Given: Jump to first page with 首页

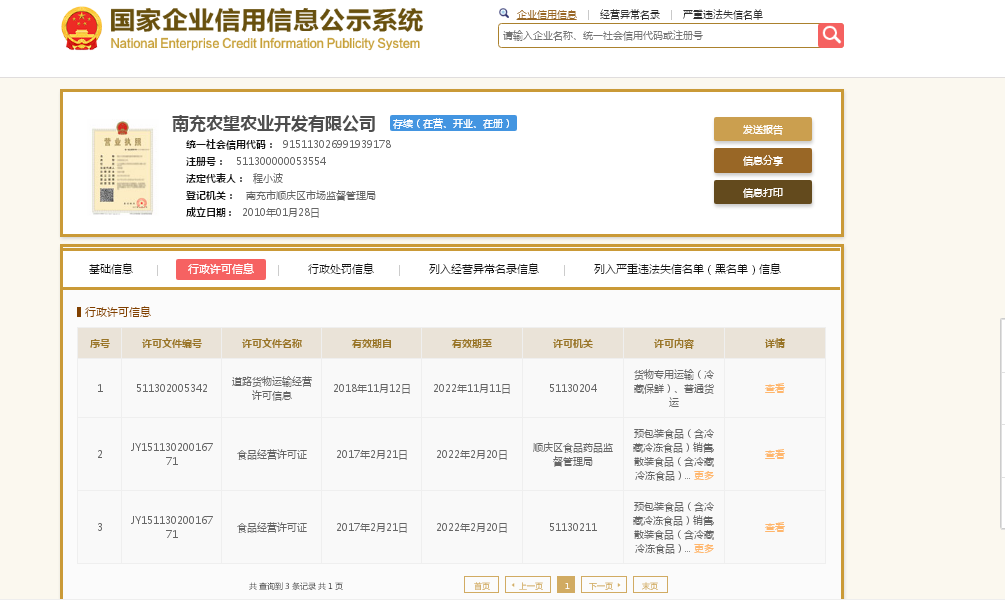Looking at the screenshot, I should tap(482, 586).
